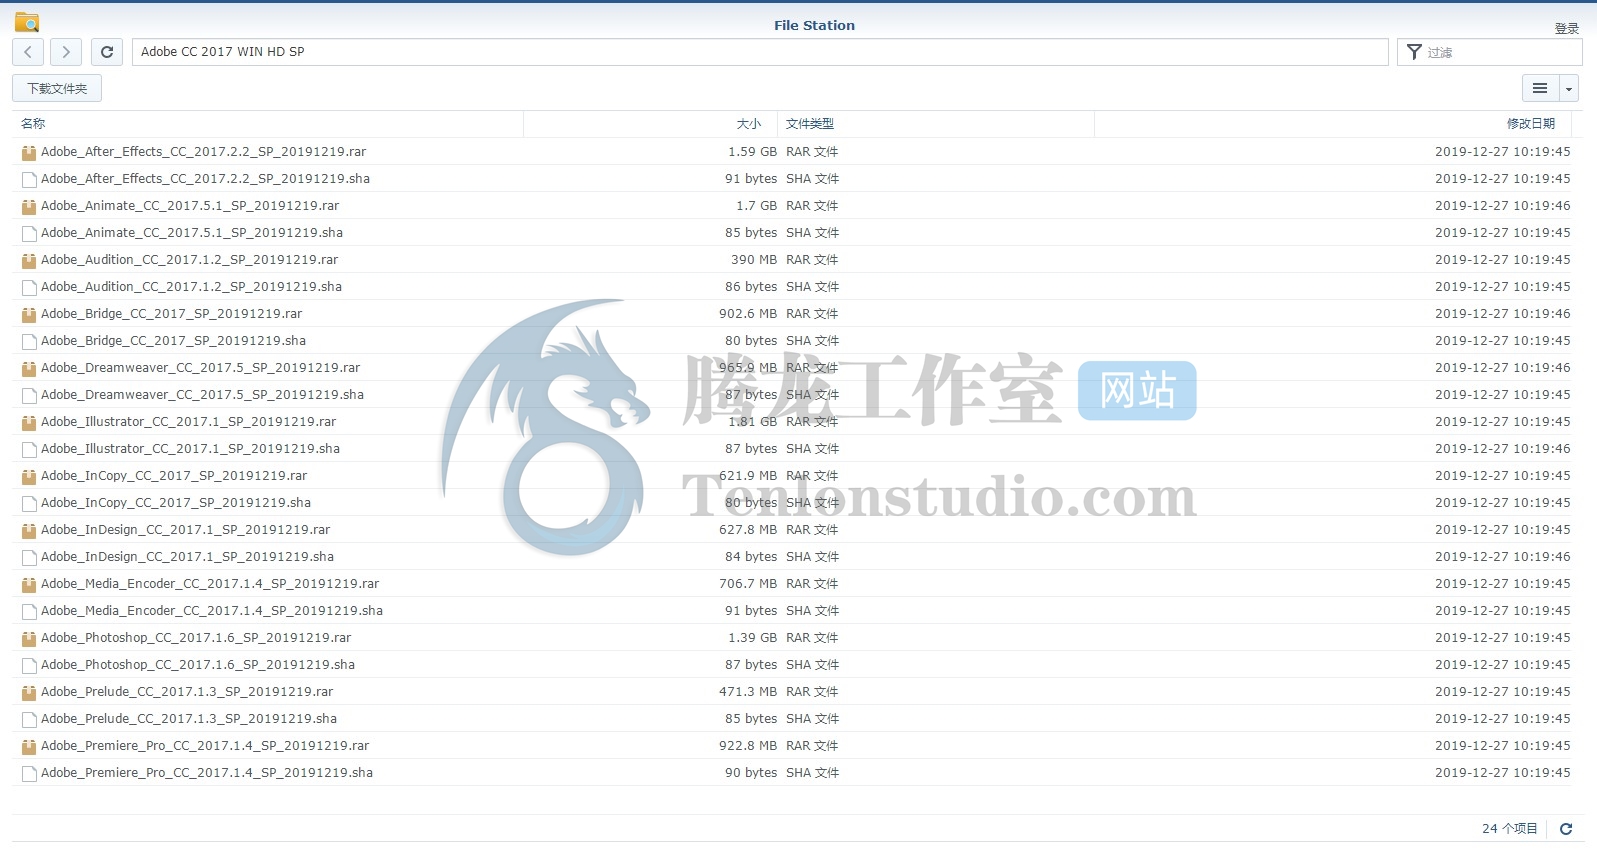Click the RAR icon of the Bridge .rar file
The height and width of the screenshot is (854, 1597).
tap(29, 314)
